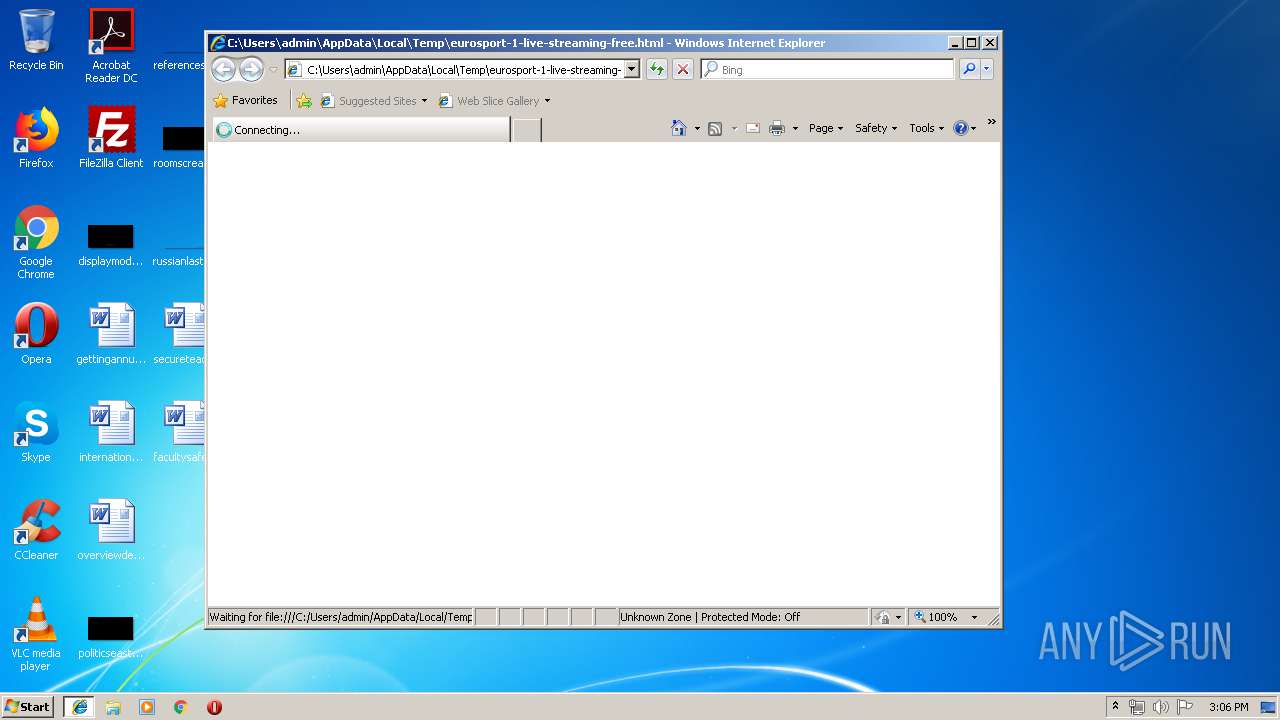Open the Tools menu

coord(927,128)
